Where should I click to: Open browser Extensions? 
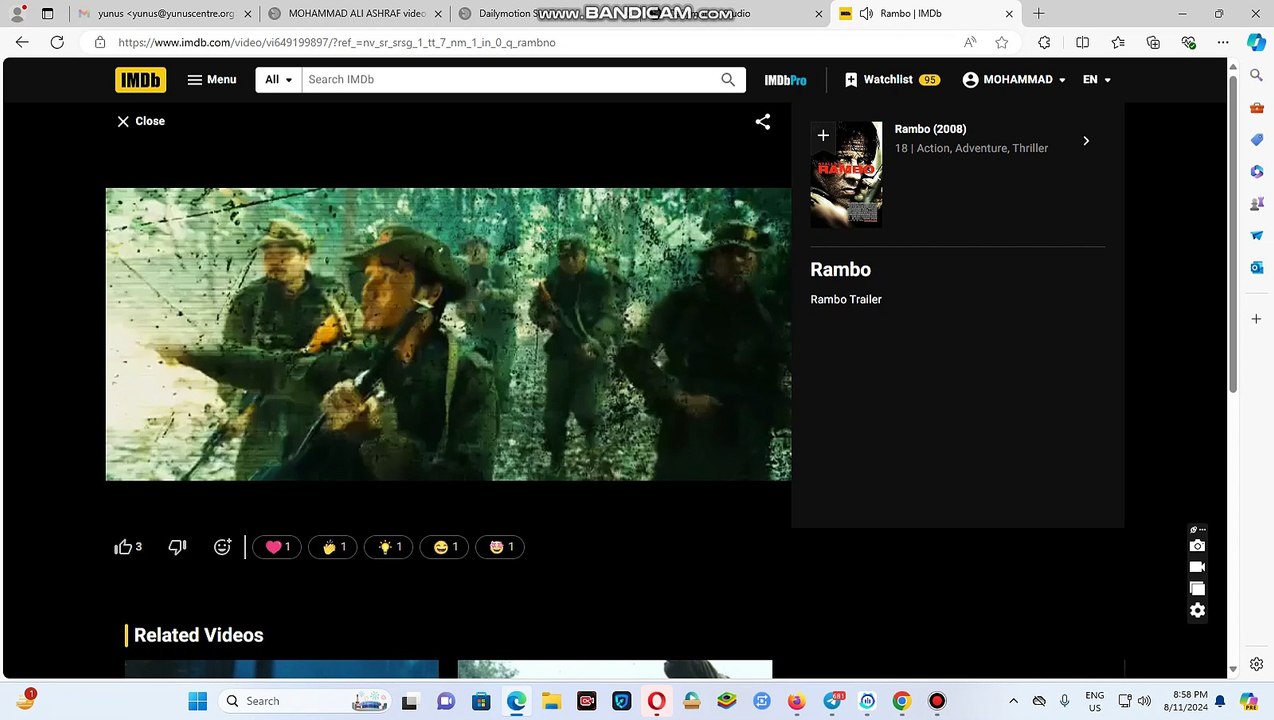pos(1044,42)
